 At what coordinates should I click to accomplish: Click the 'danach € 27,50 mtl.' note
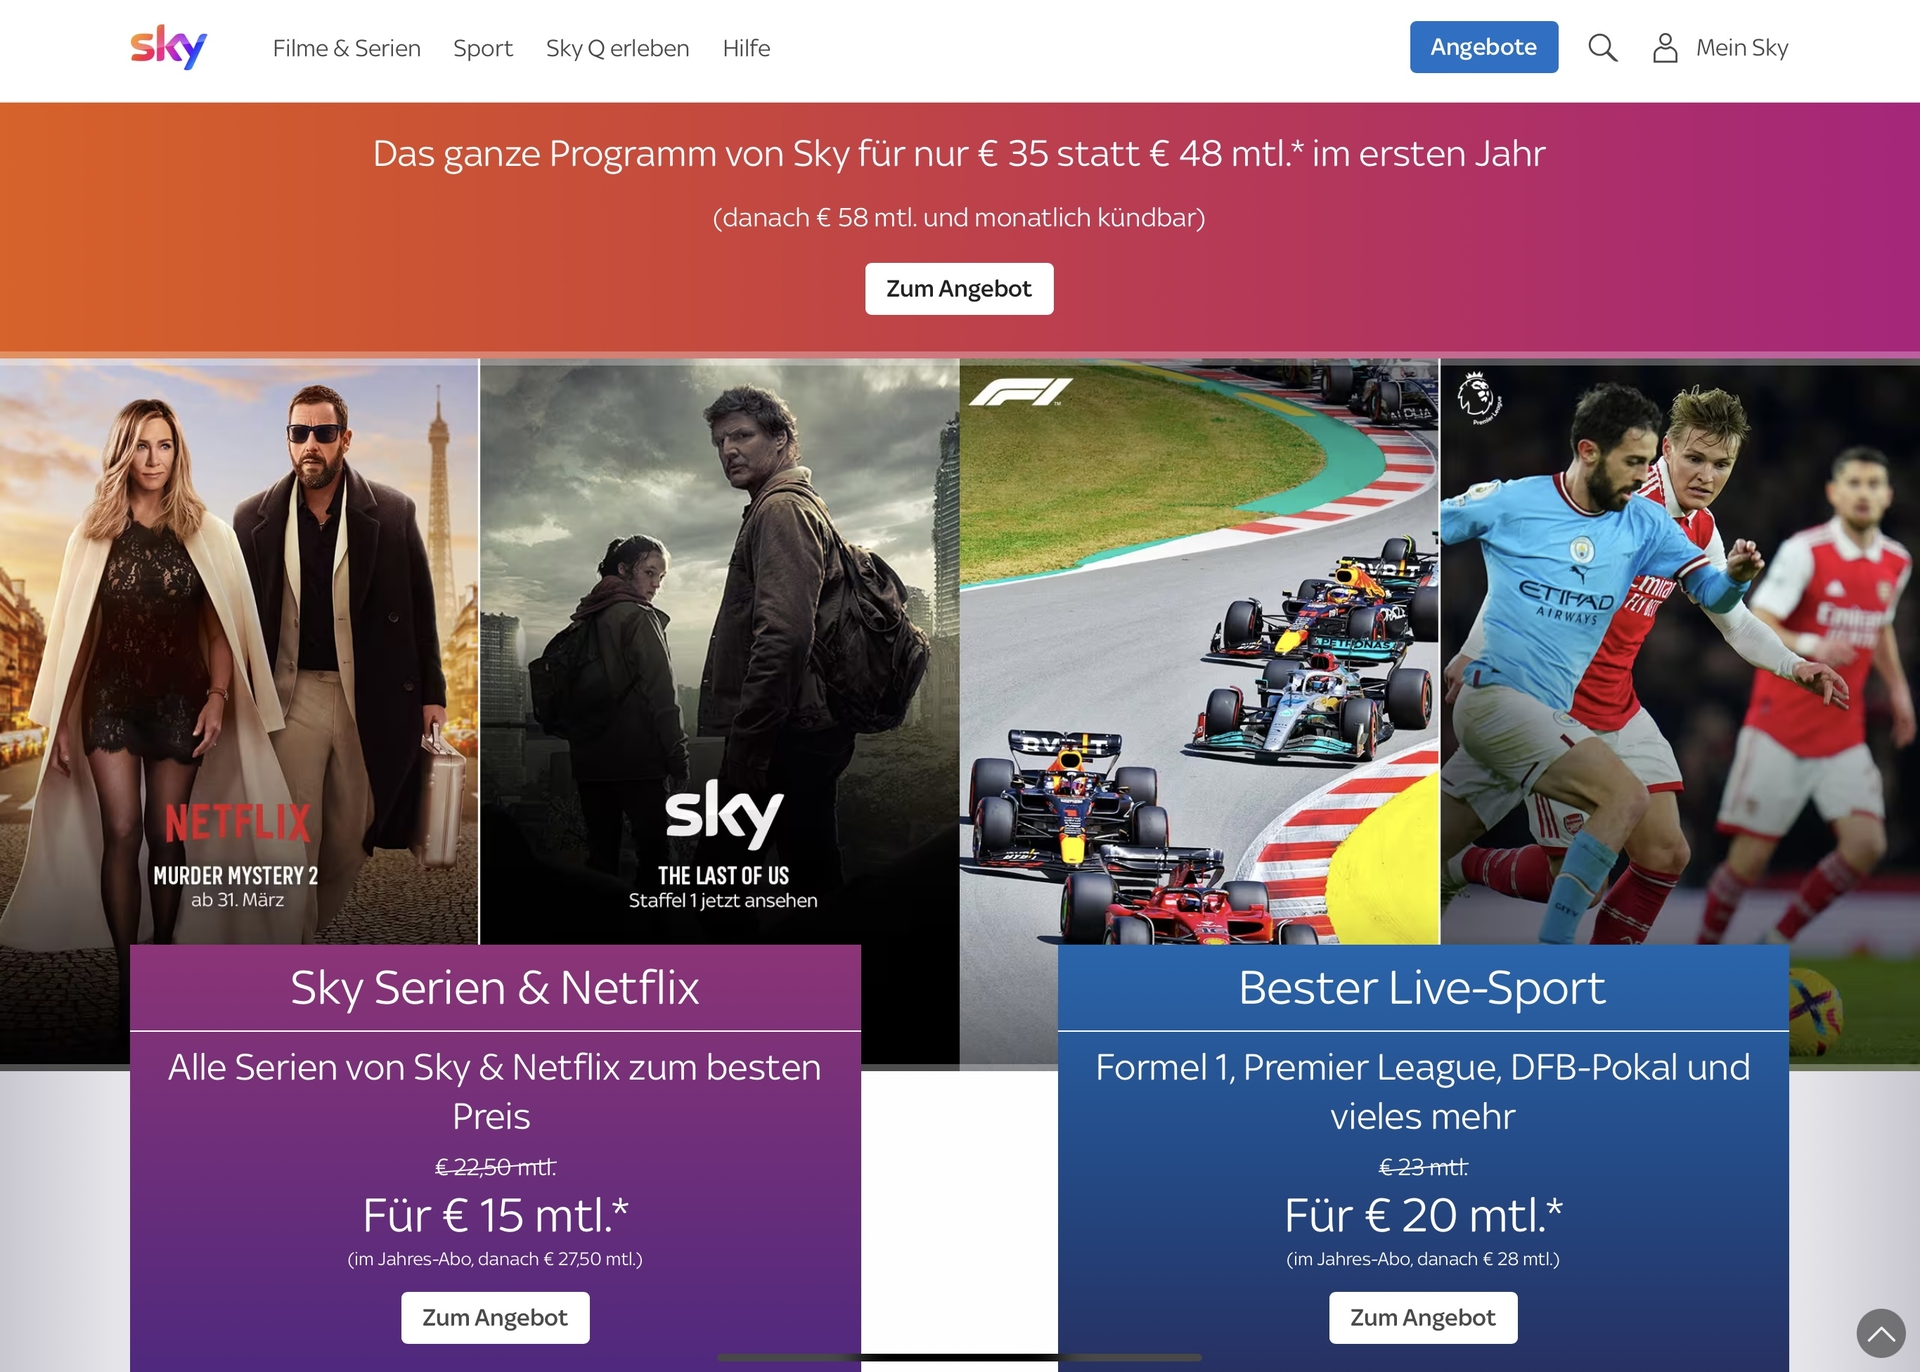pos(495,1259)
